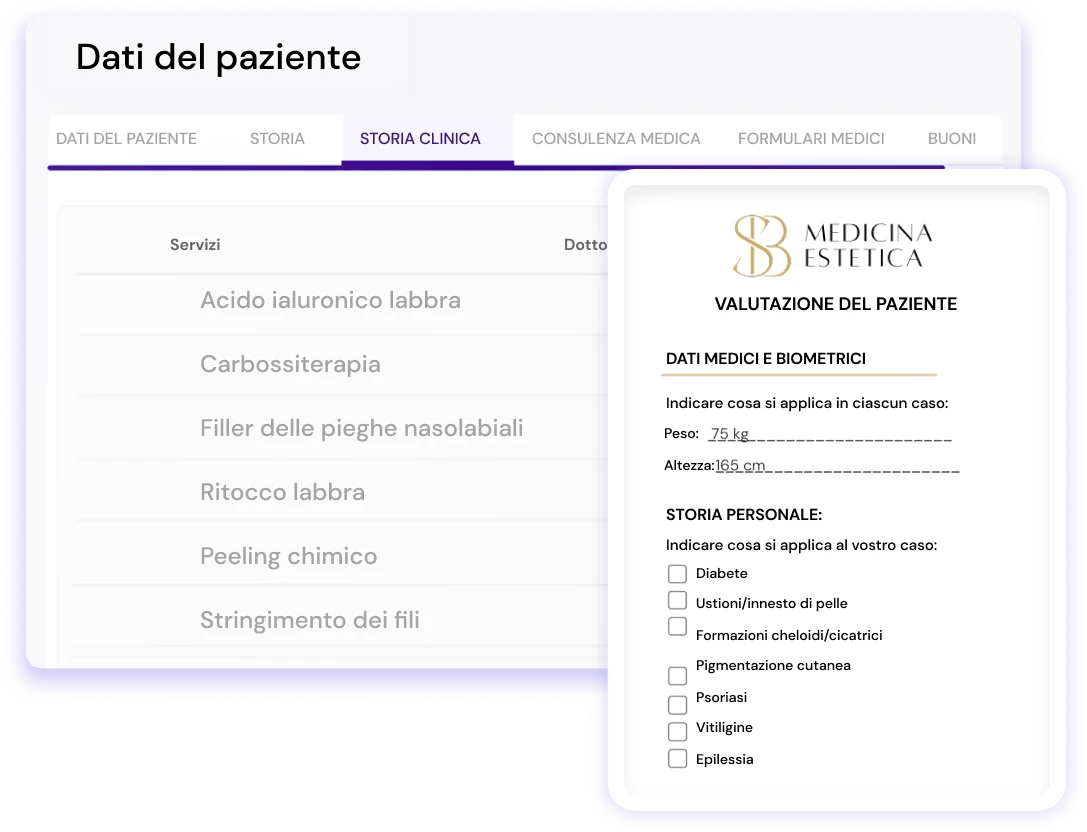1087x832 pixels.
Task: Select the Carbossiterapia service row
Action: click(x=341, y=365)
